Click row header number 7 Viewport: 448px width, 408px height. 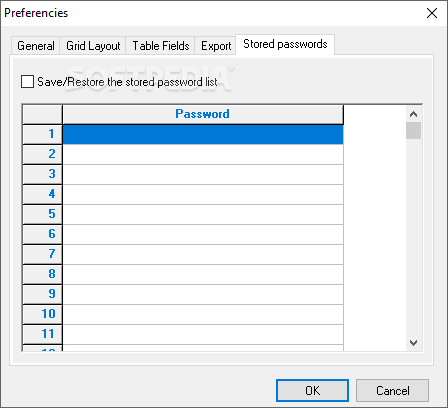pyautogui.click(x=42, y=254)
